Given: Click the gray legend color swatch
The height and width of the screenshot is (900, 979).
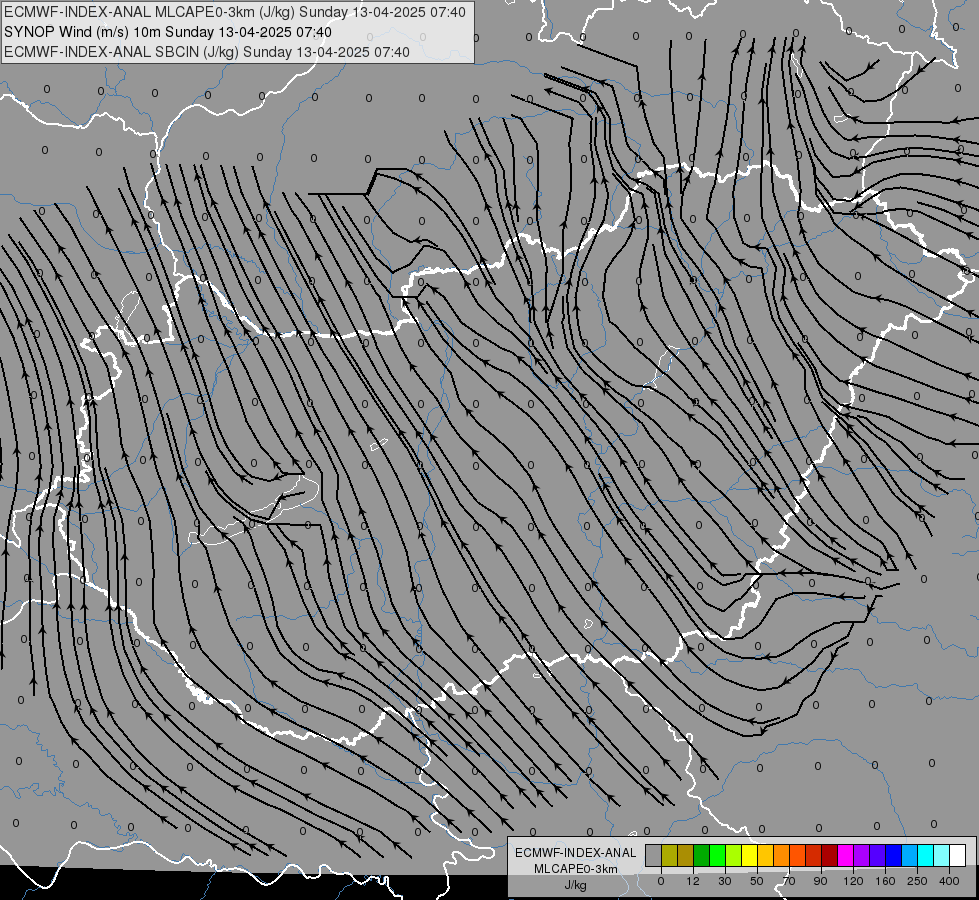Looking at the screenshot, I should click(654, 855).
